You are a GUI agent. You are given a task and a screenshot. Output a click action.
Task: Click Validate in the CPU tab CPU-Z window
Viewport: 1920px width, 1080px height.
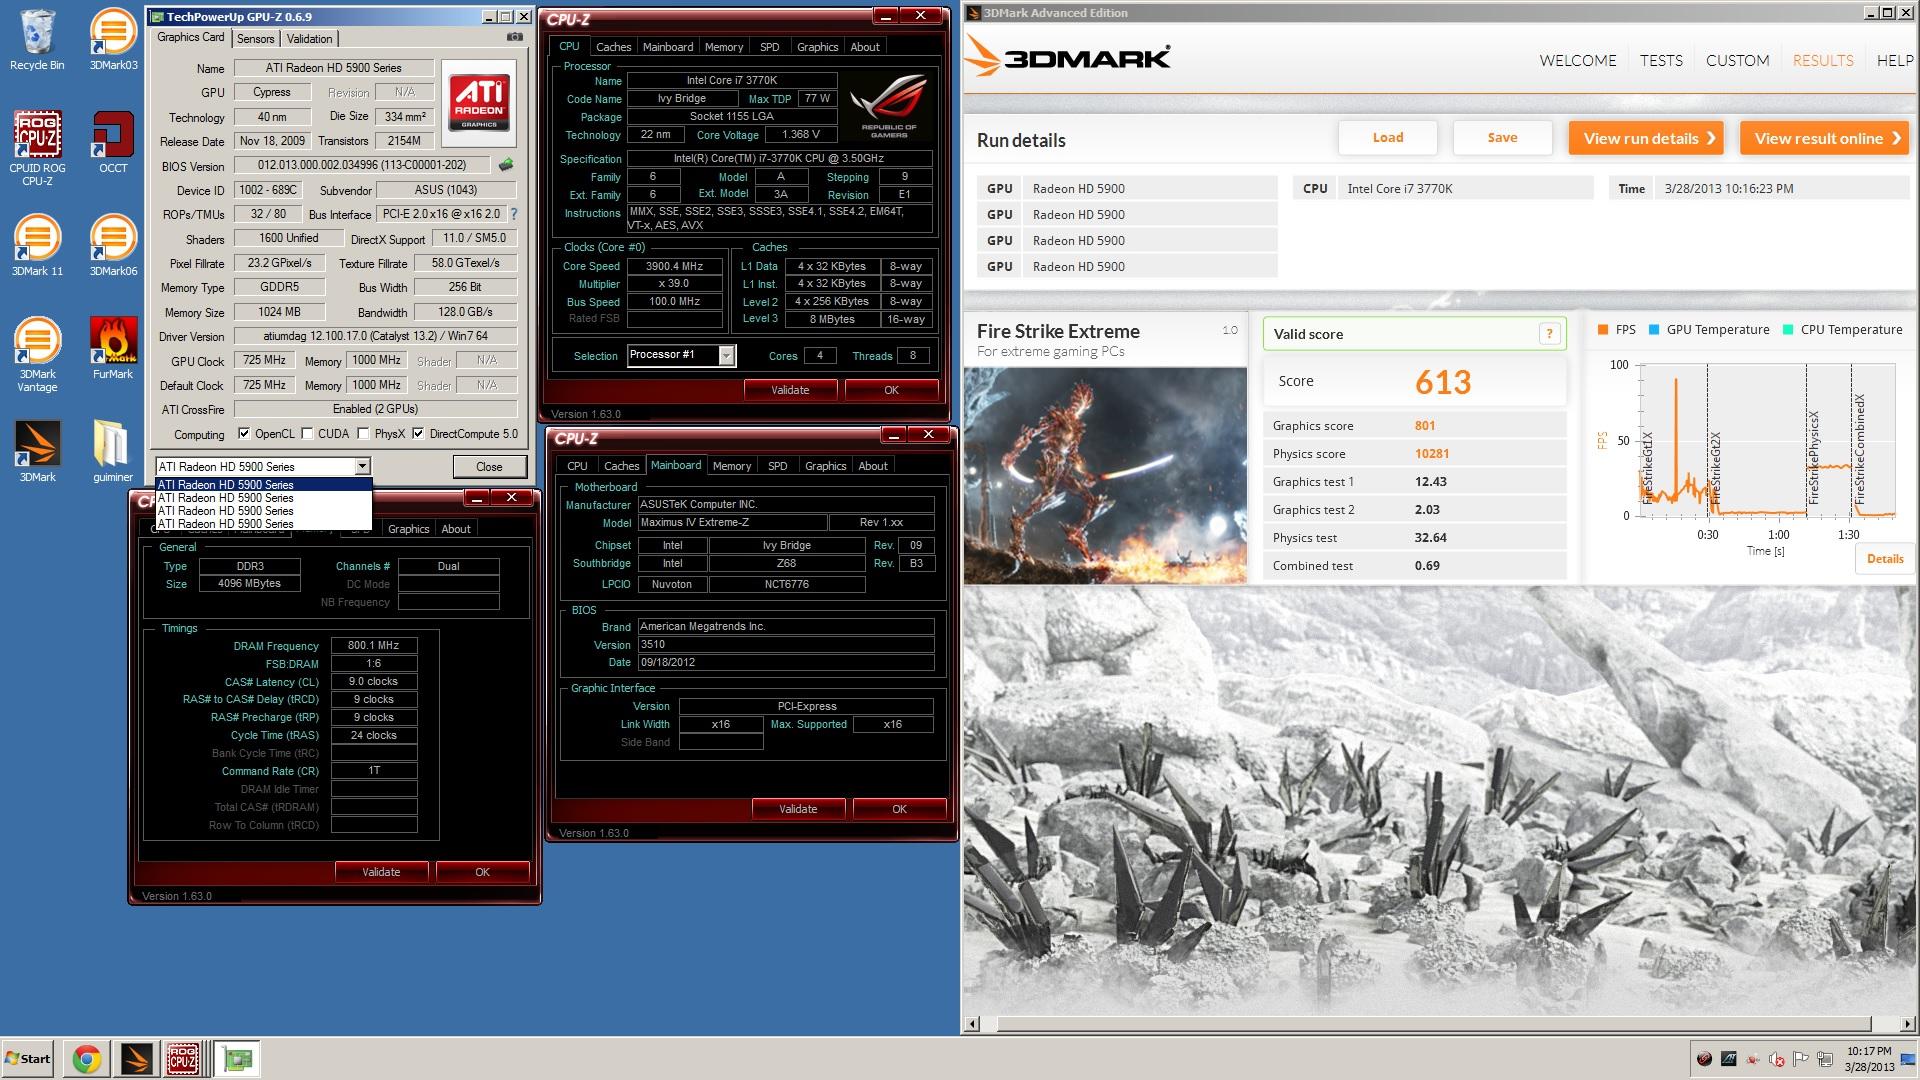point(790,390)
